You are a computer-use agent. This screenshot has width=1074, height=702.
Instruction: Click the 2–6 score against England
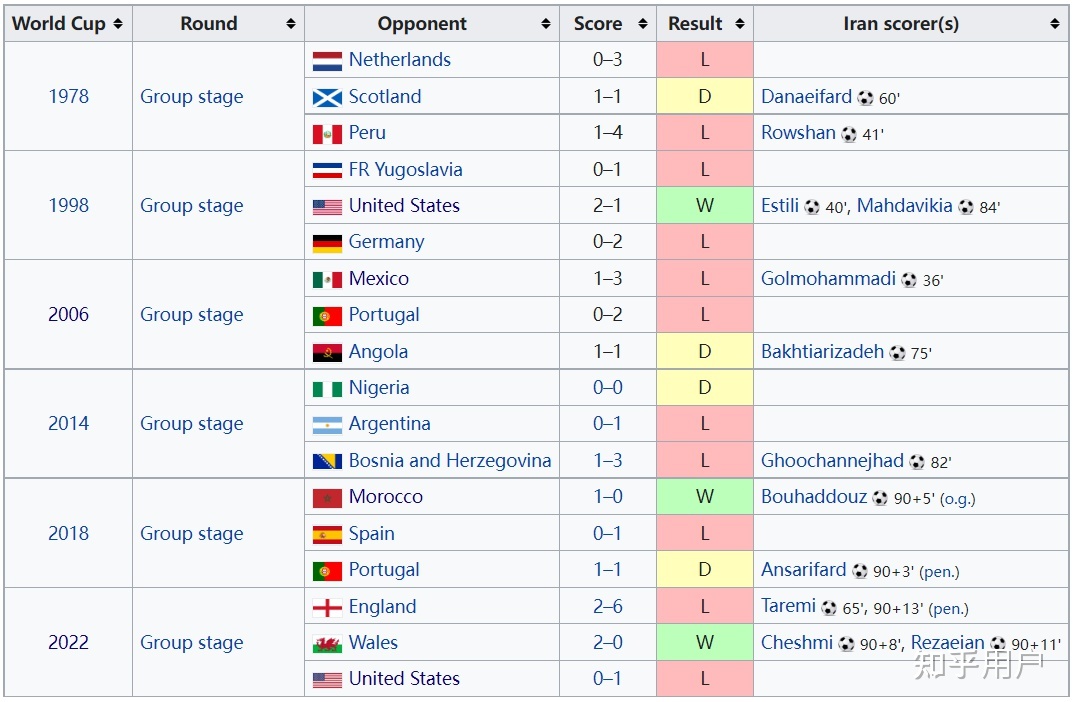pyautogui.click(x=607, y=607)
